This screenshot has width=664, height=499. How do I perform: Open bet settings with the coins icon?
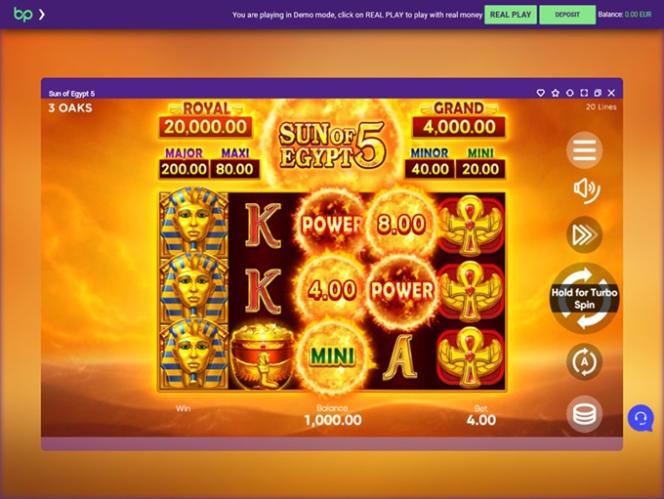pos(584,414)
